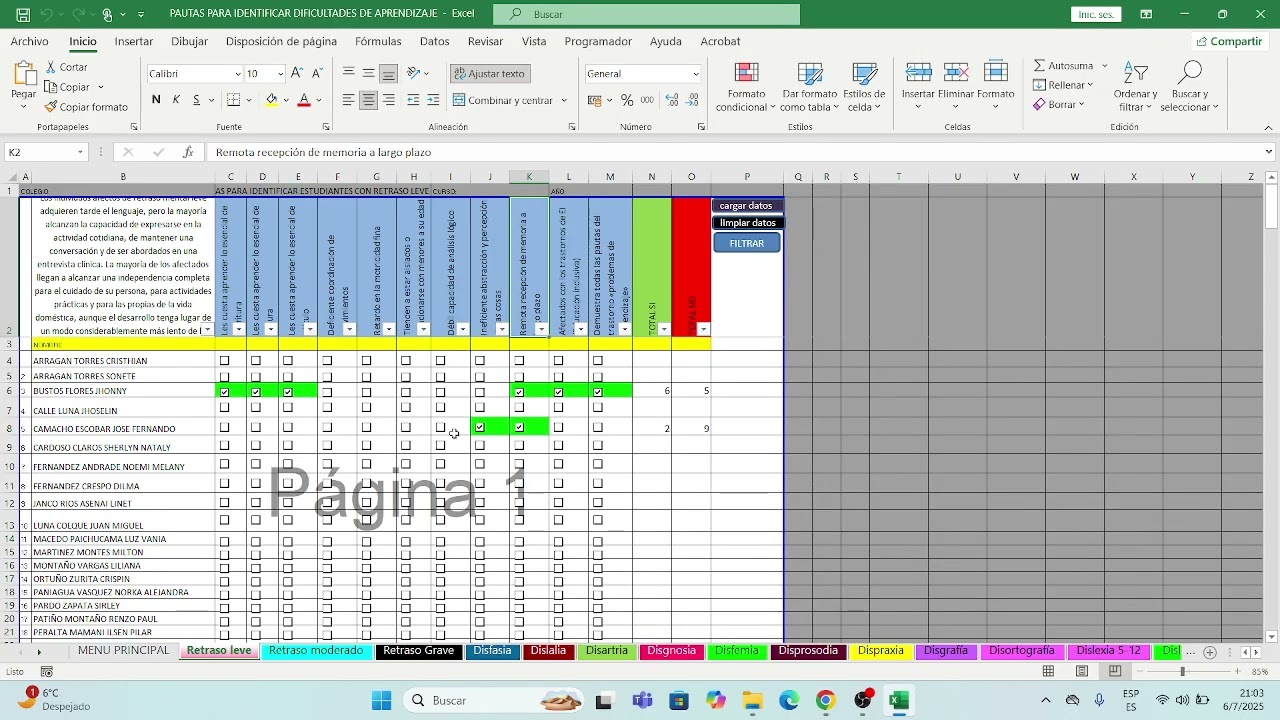The image size is (1280, 720).
Task: Open the font name Calibri dropdown
Action: point(238,74)
